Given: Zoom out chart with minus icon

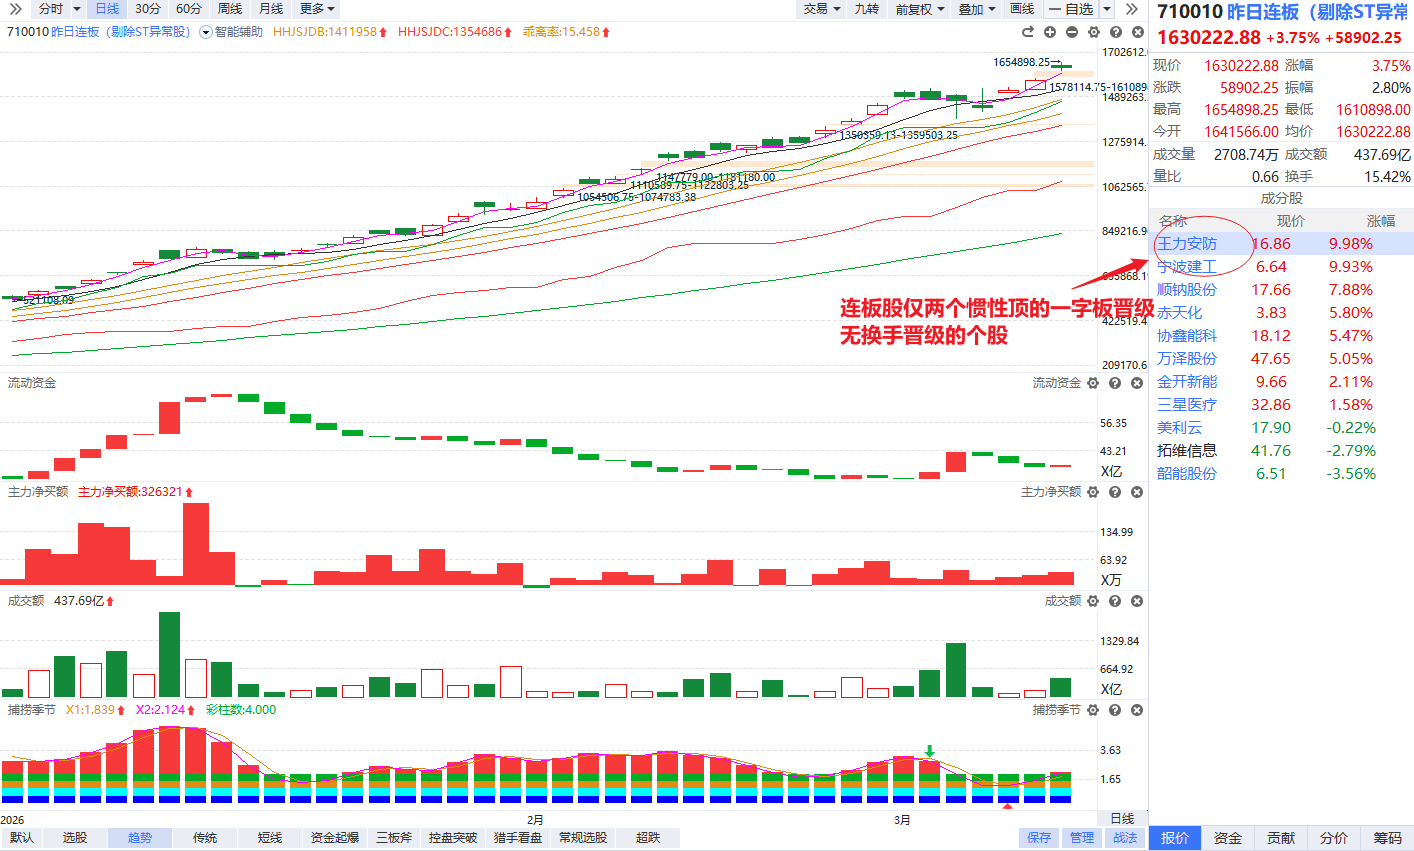Looking at the screenshot, I should point(1072,32).
